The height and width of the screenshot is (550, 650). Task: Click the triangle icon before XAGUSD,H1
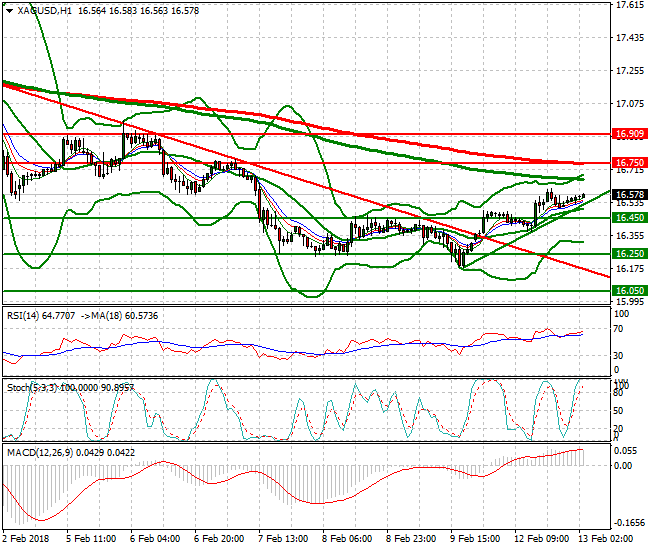coord(9,11)
